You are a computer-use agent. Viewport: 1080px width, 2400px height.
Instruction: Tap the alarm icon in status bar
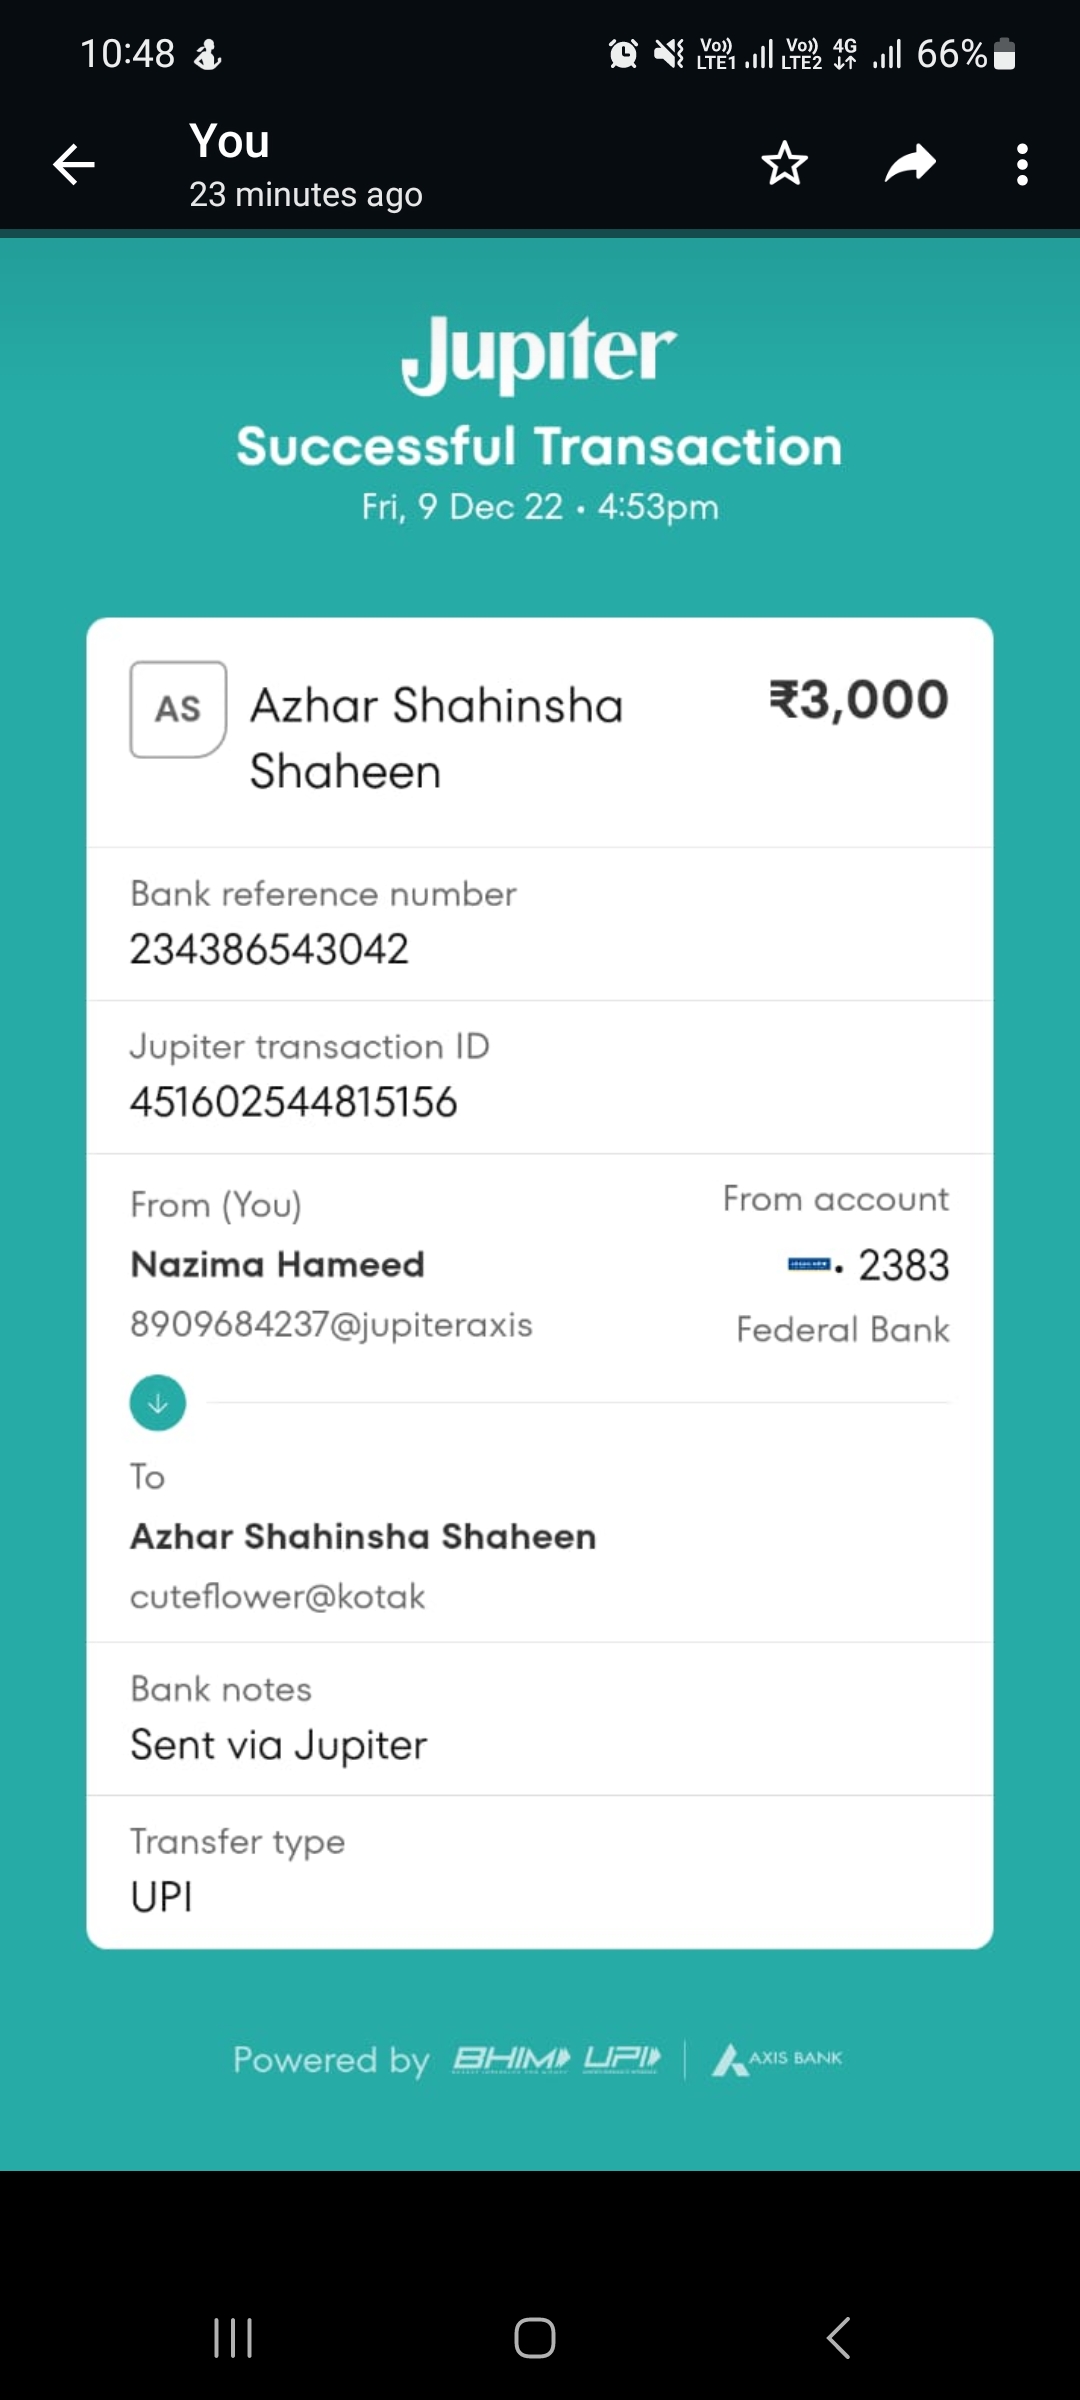(623, 54)
